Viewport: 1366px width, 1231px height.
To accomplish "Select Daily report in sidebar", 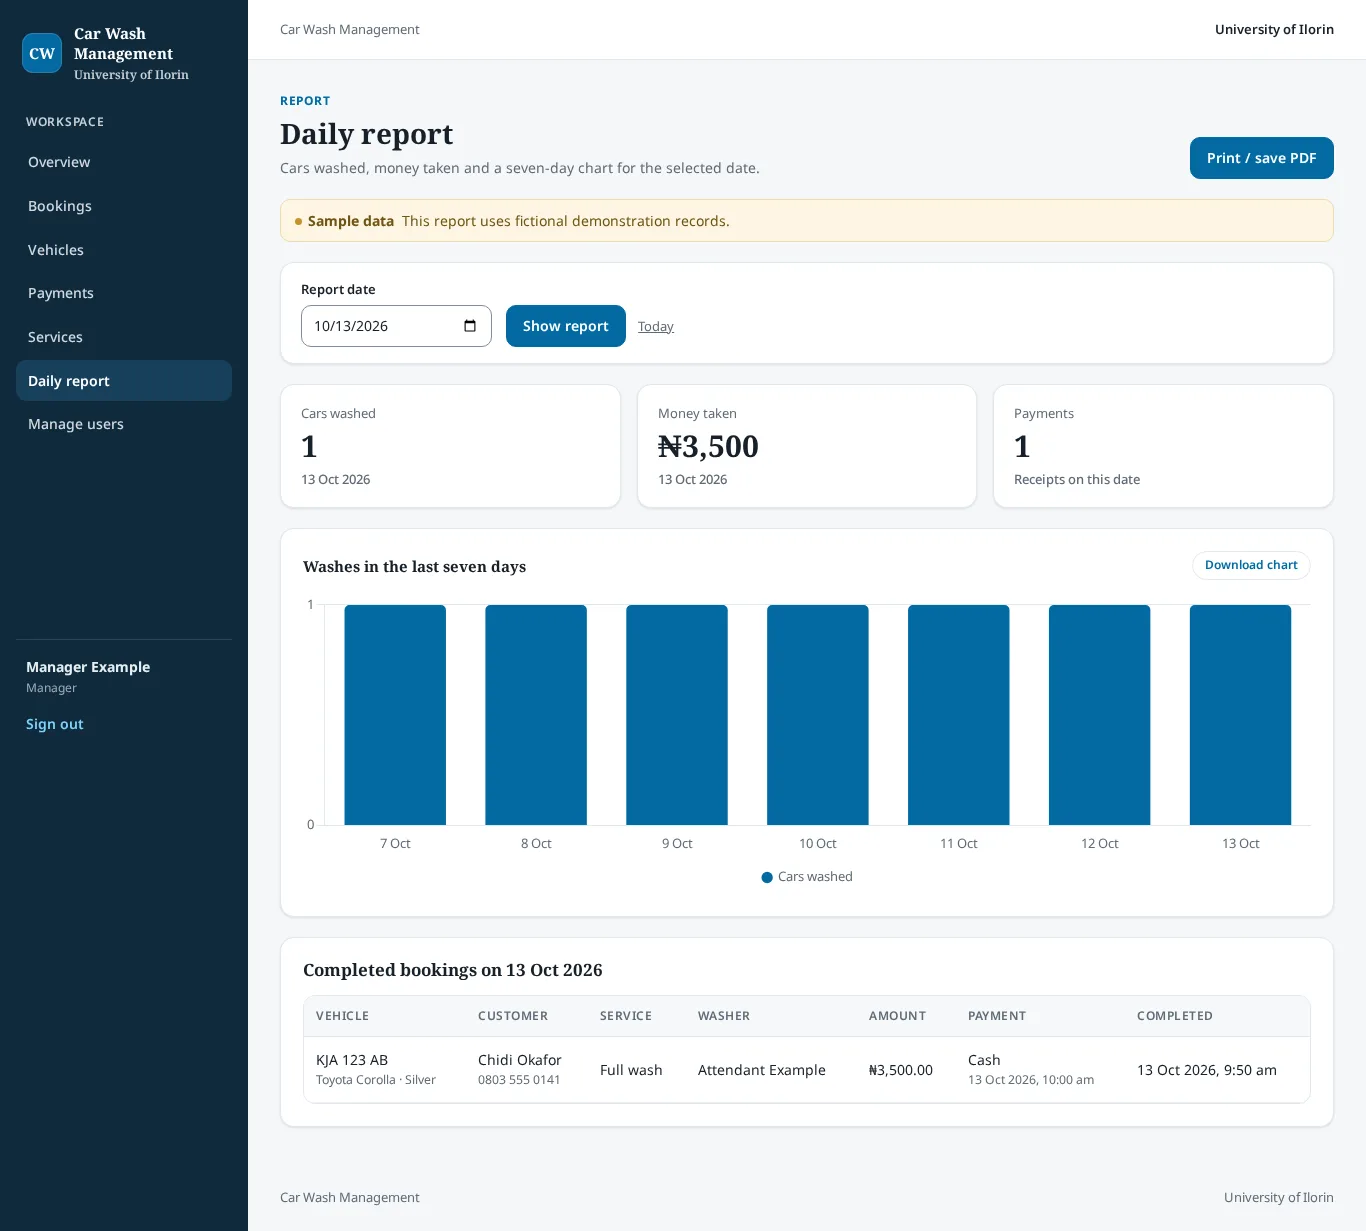I will click(x=124, y=381).
